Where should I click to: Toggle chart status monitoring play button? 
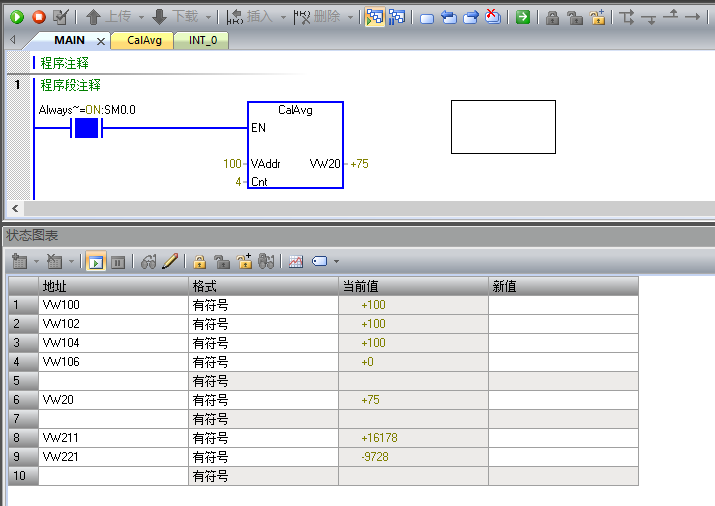96,261
